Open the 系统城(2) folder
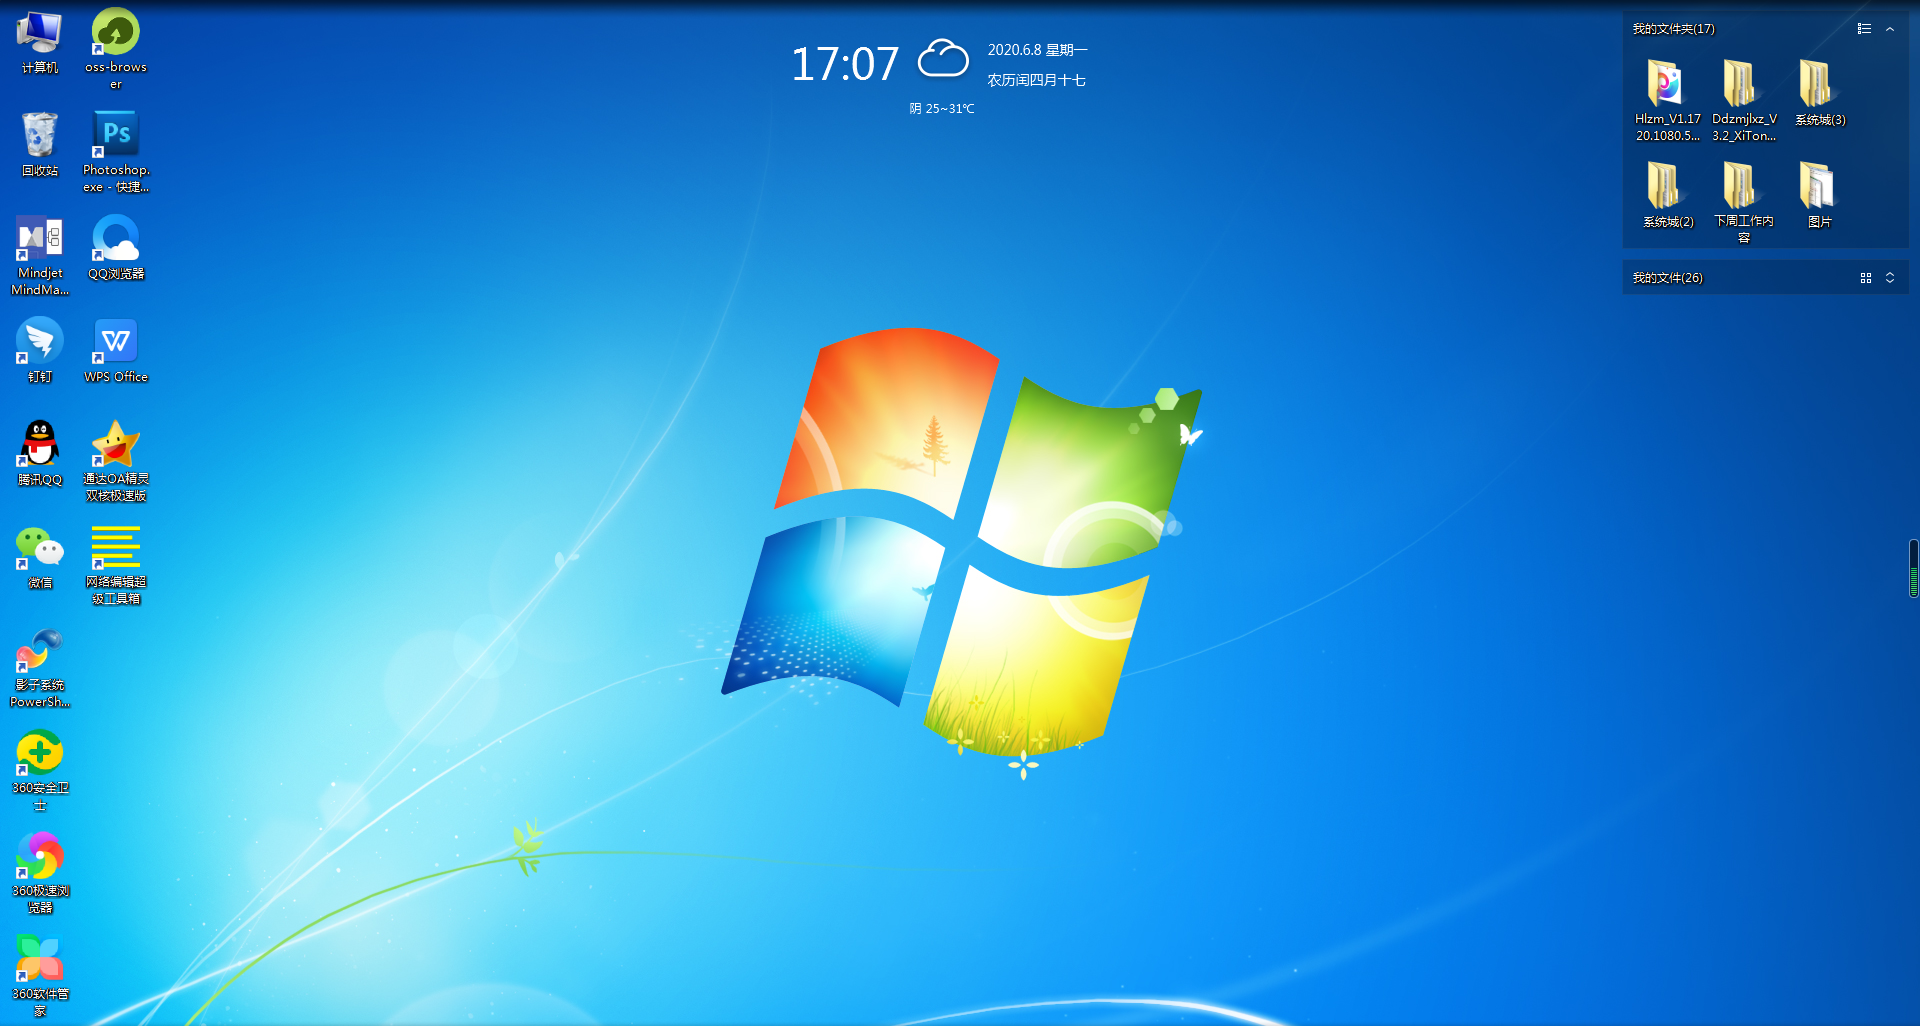The width and height of the screenshot is (1920, 1026). 1667,195
